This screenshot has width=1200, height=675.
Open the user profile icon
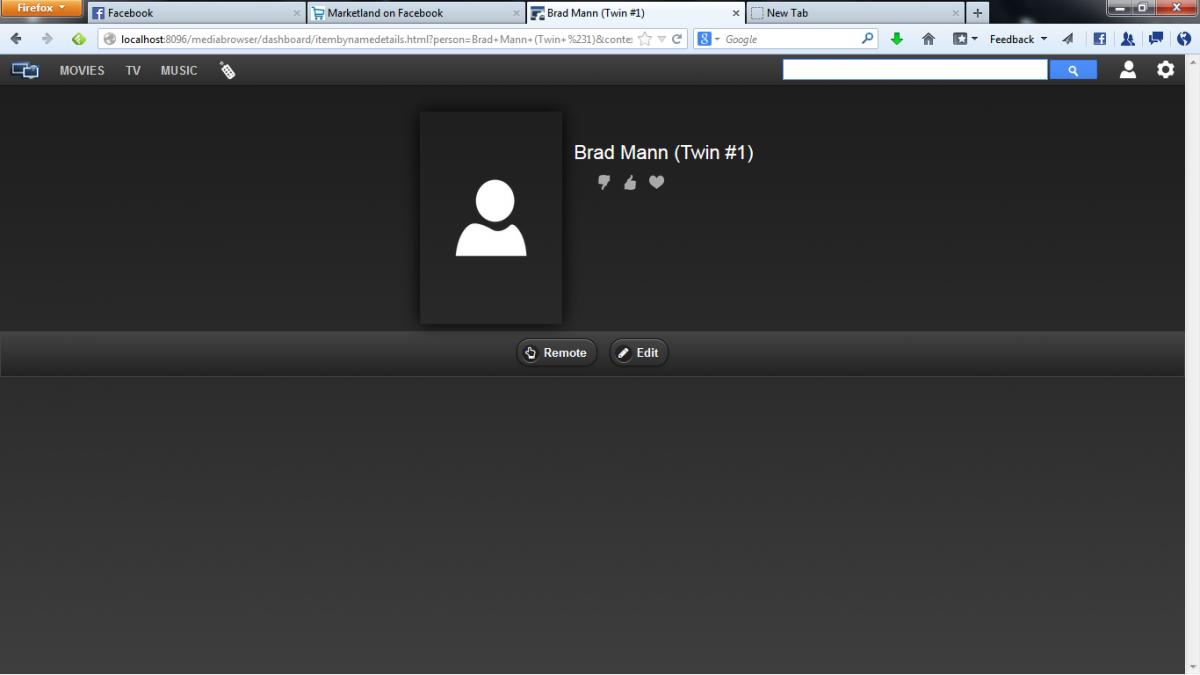point(1128,70)
